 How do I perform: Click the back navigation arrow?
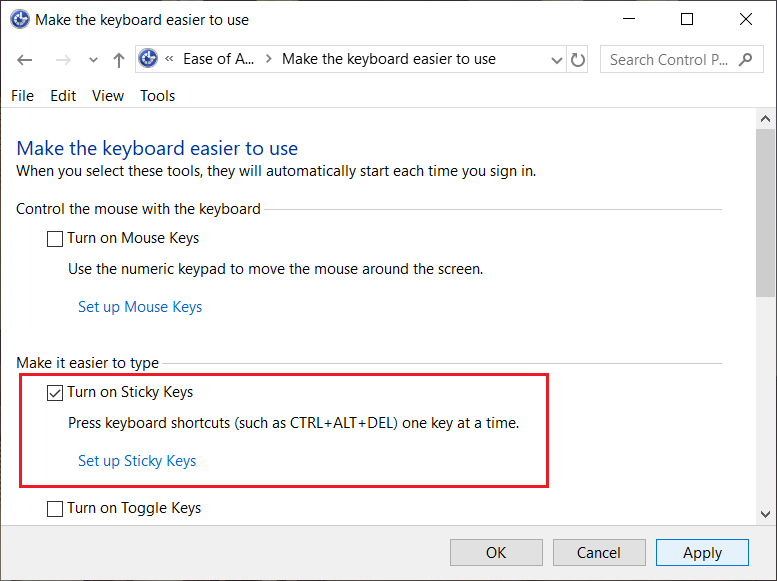[25, 60]
